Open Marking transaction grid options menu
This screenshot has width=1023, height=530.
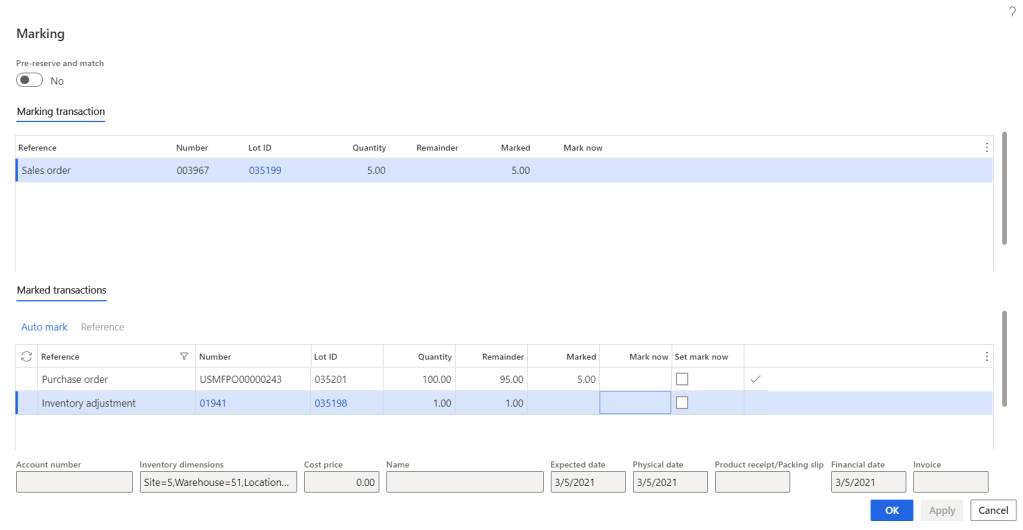tap(987, 148)
